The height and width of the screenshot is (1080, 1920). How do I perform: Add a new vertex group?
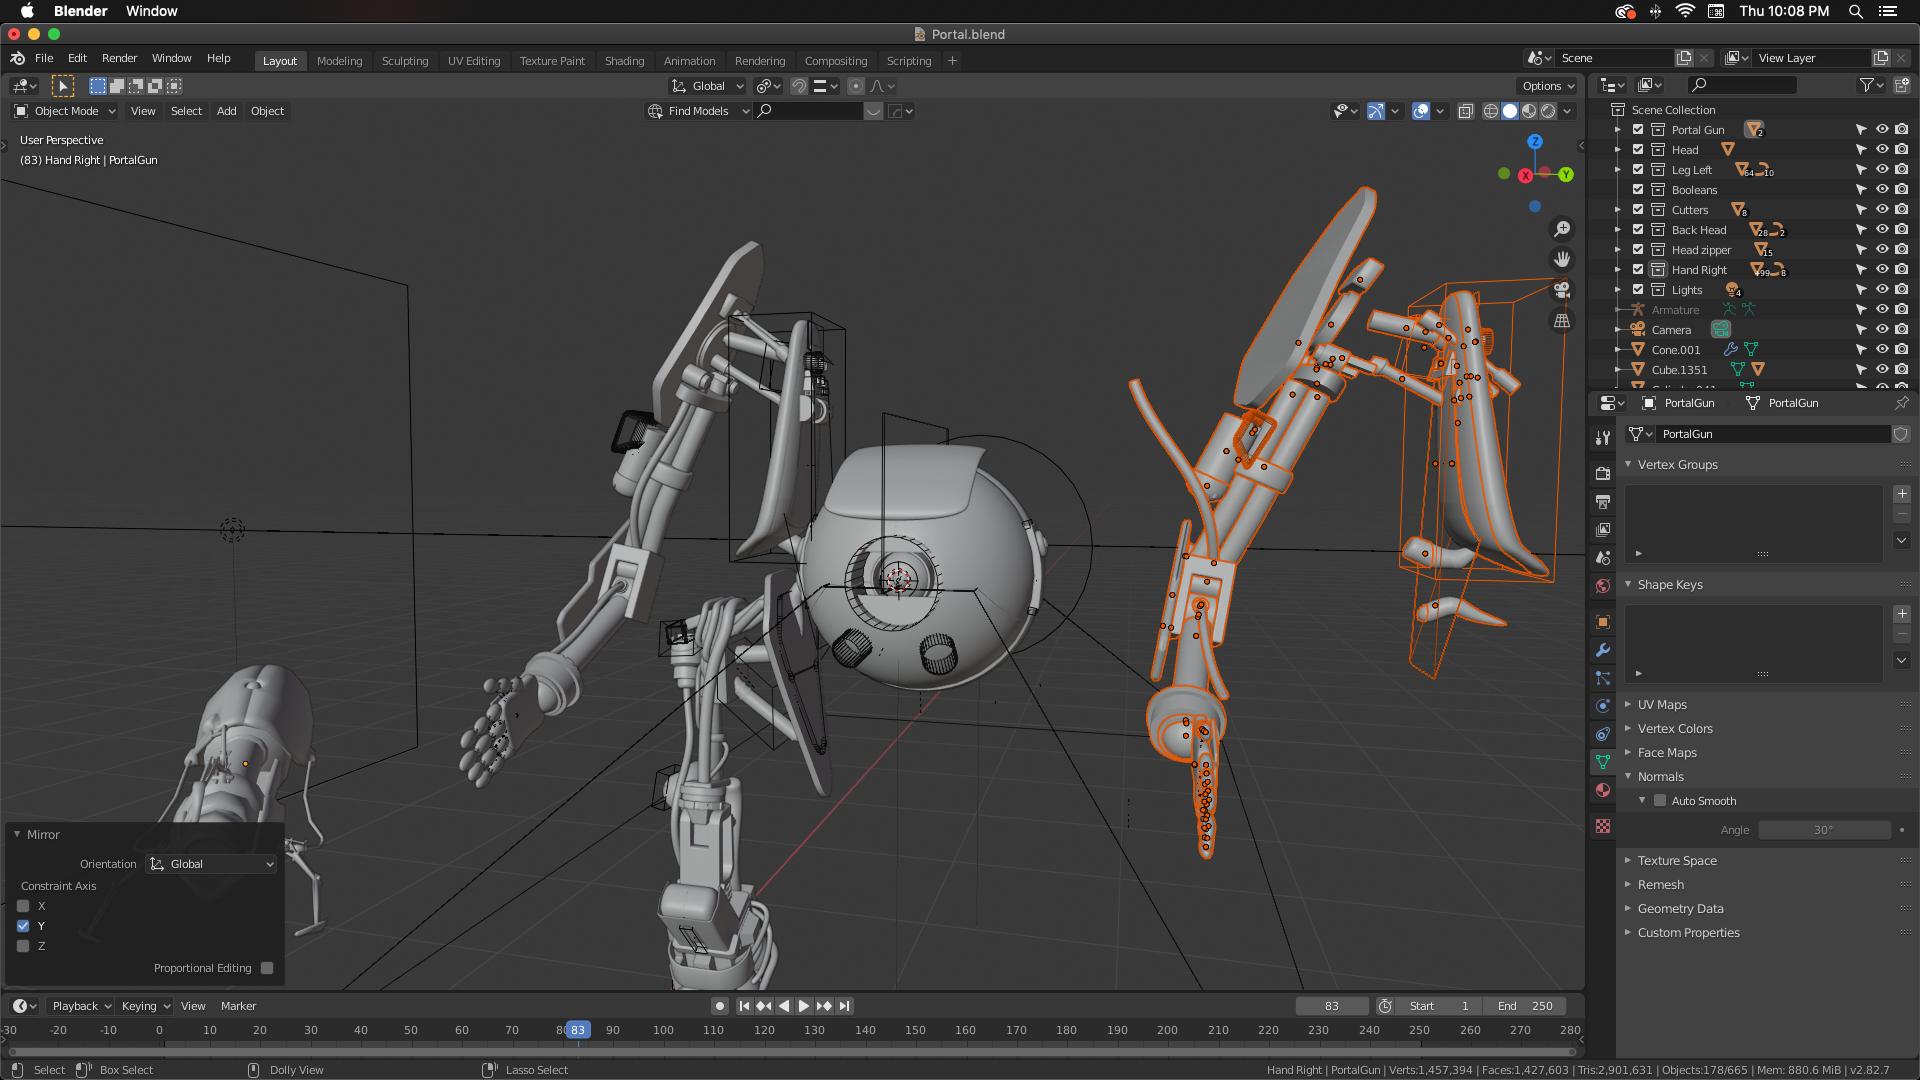[x=1902, y=494]
